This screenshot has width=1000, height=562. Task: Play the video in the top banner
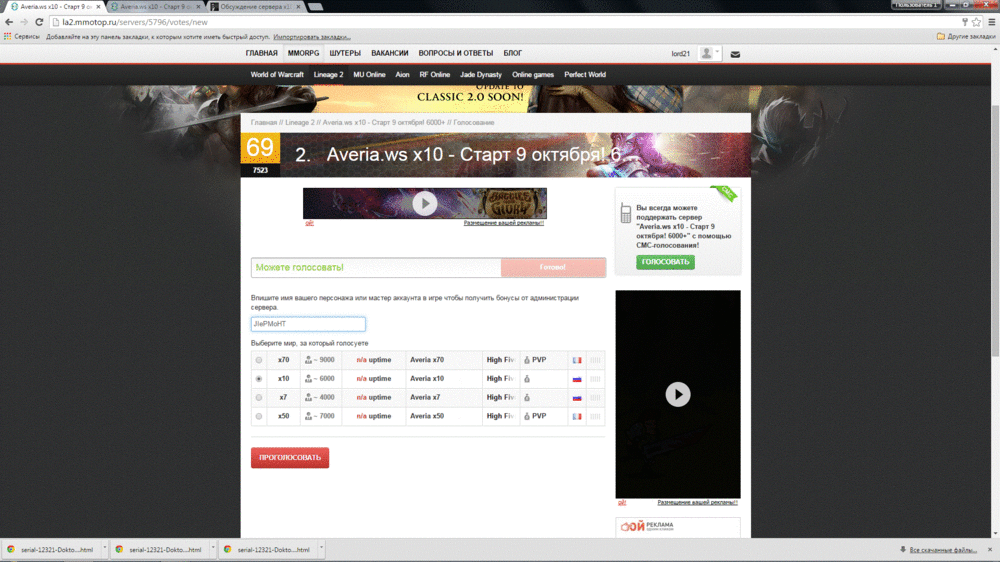pos(425,203)
